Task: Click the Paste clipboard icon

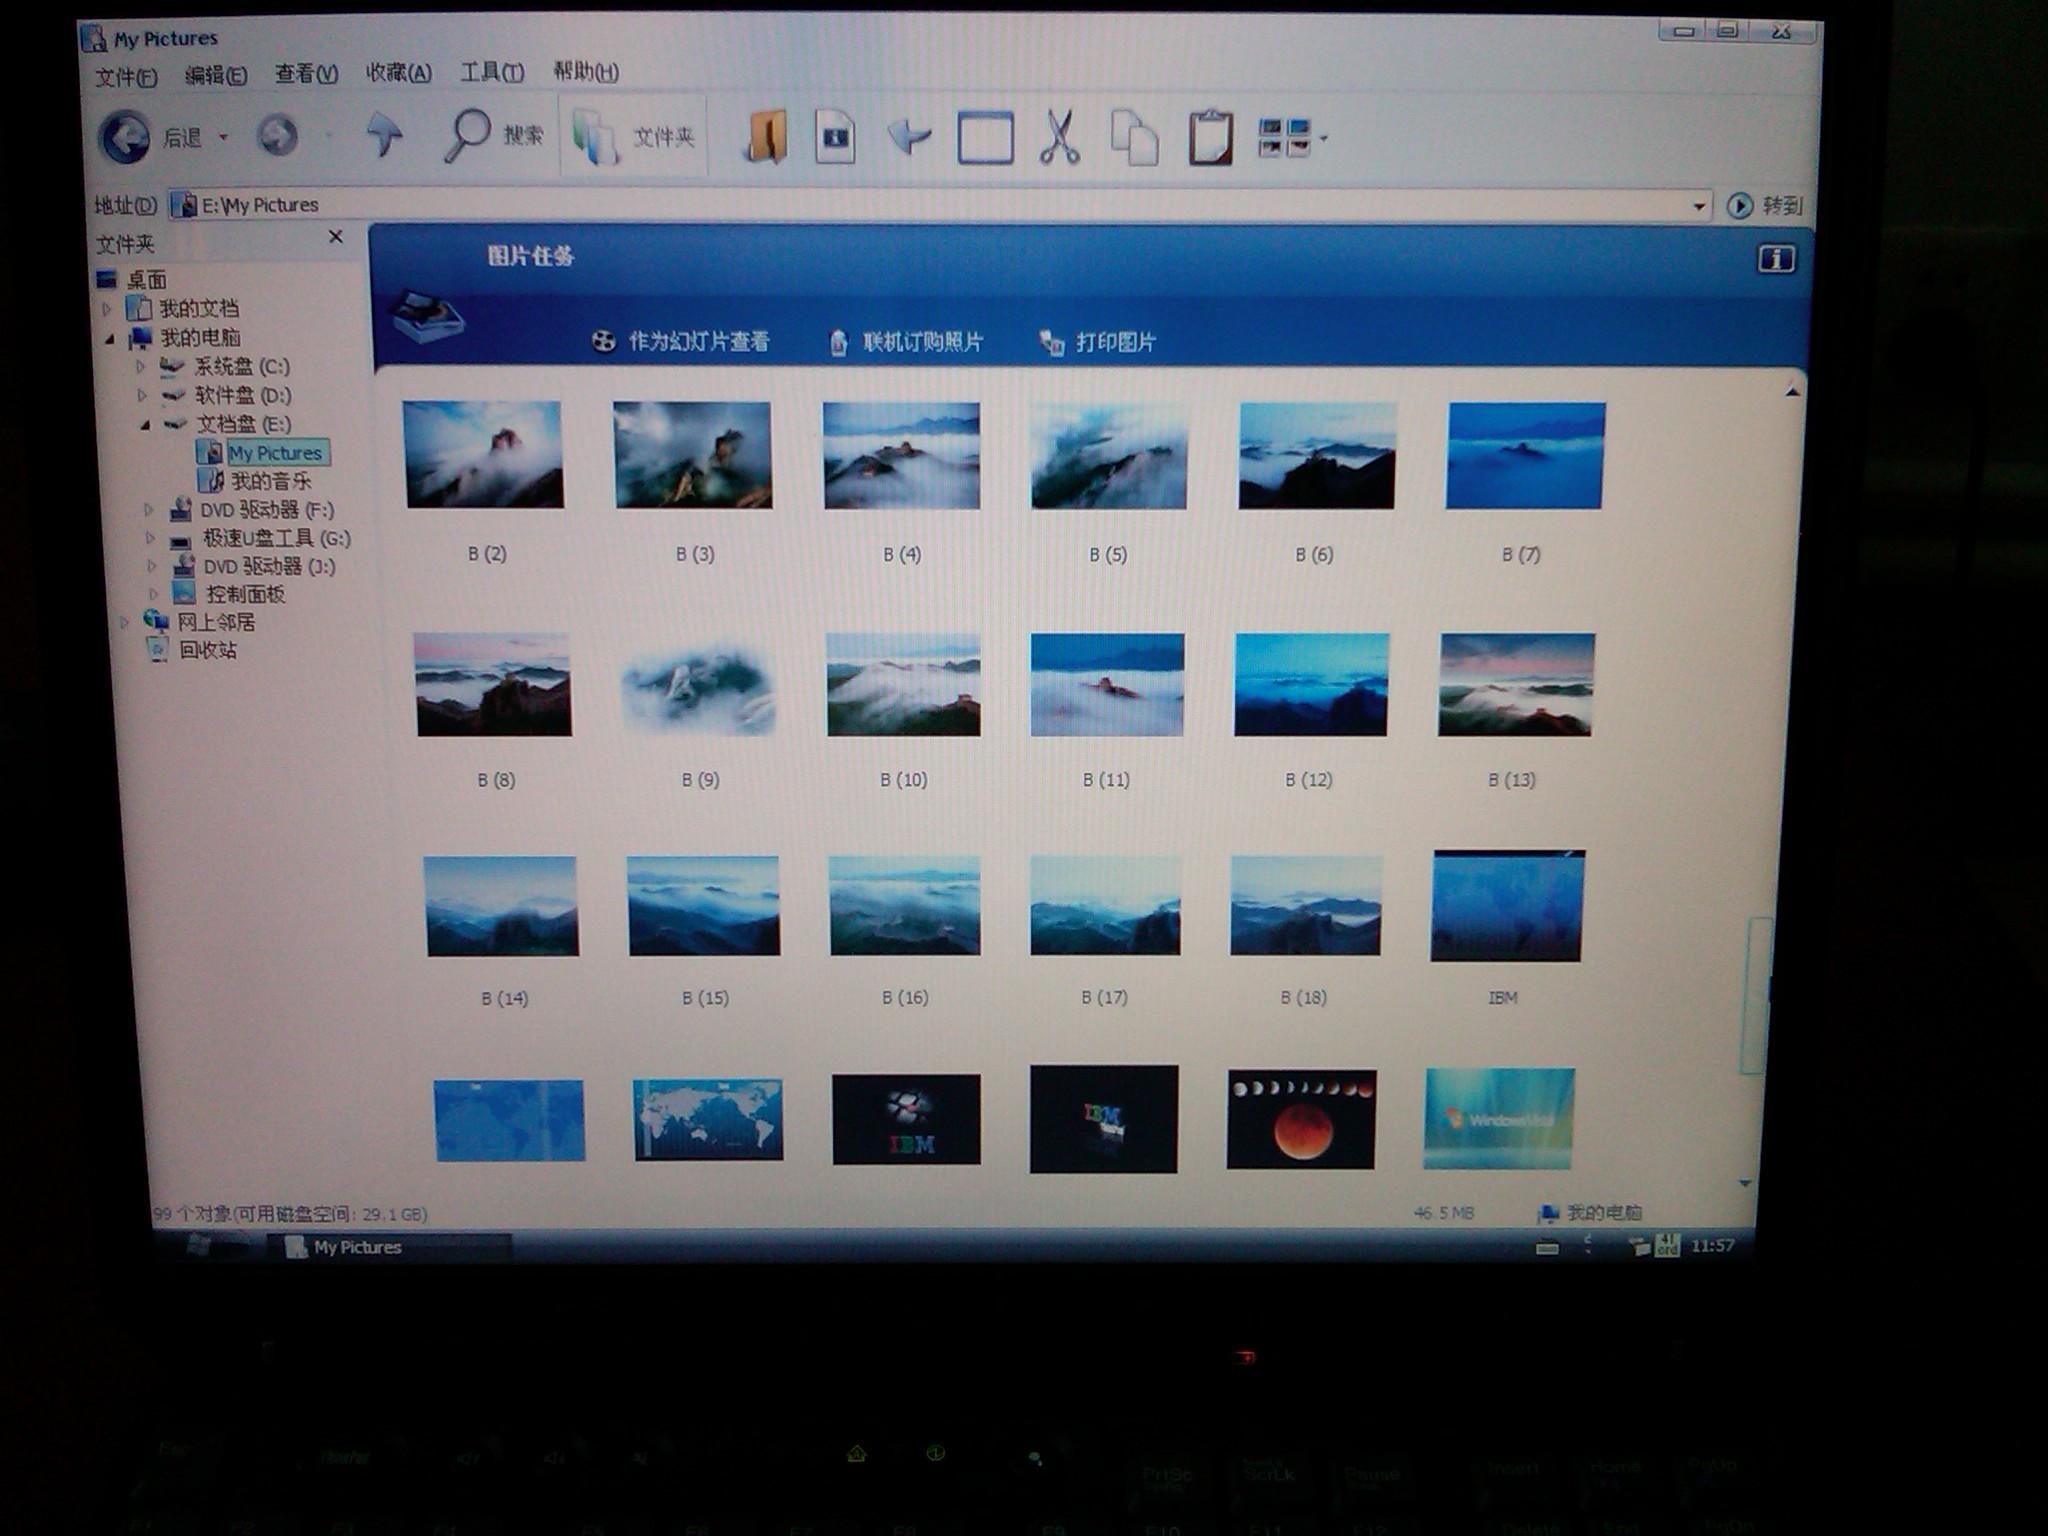Action: (x=1209, y=136)
